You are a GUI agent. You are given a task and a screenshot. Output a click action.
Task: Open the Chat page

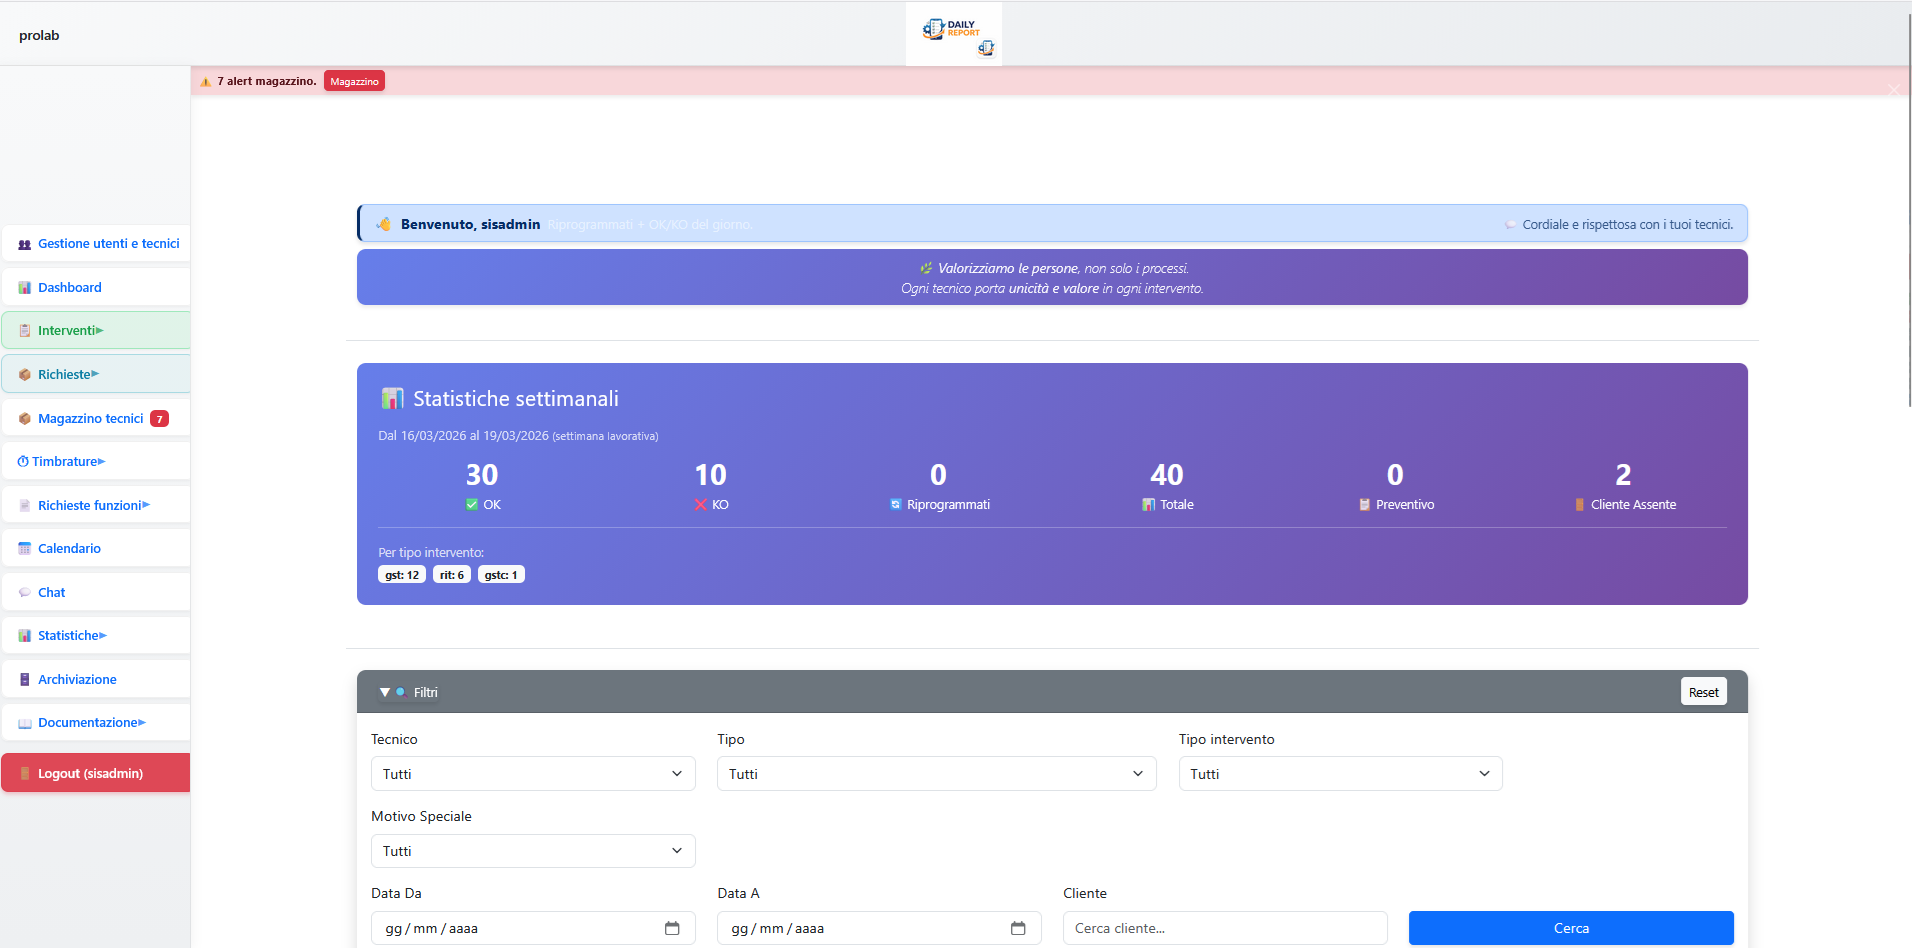pos(96,593)
